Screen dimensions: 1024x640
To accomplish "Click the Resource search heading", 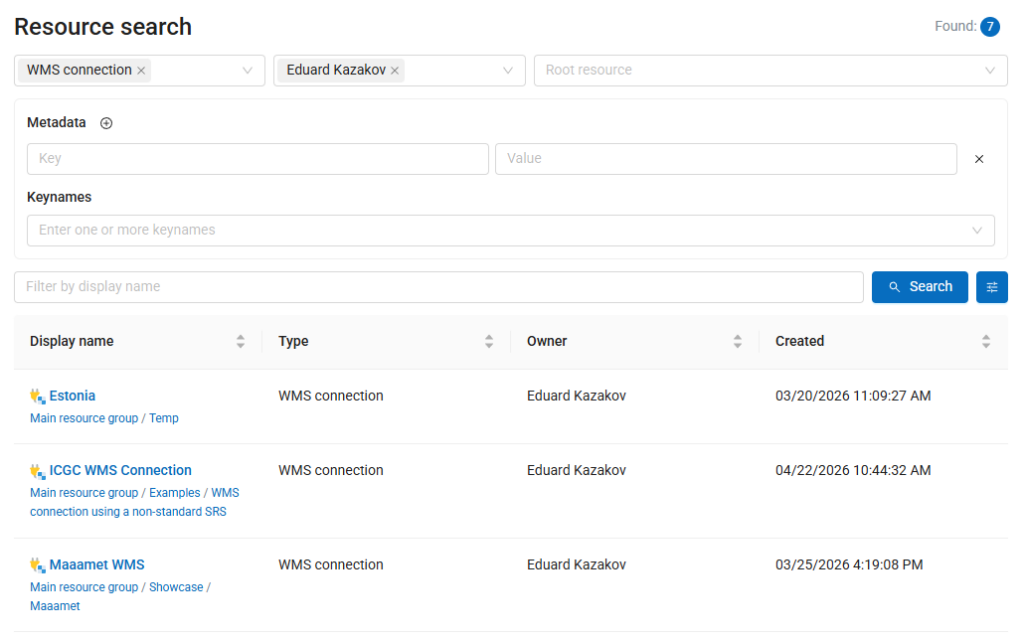I will 103,27.
